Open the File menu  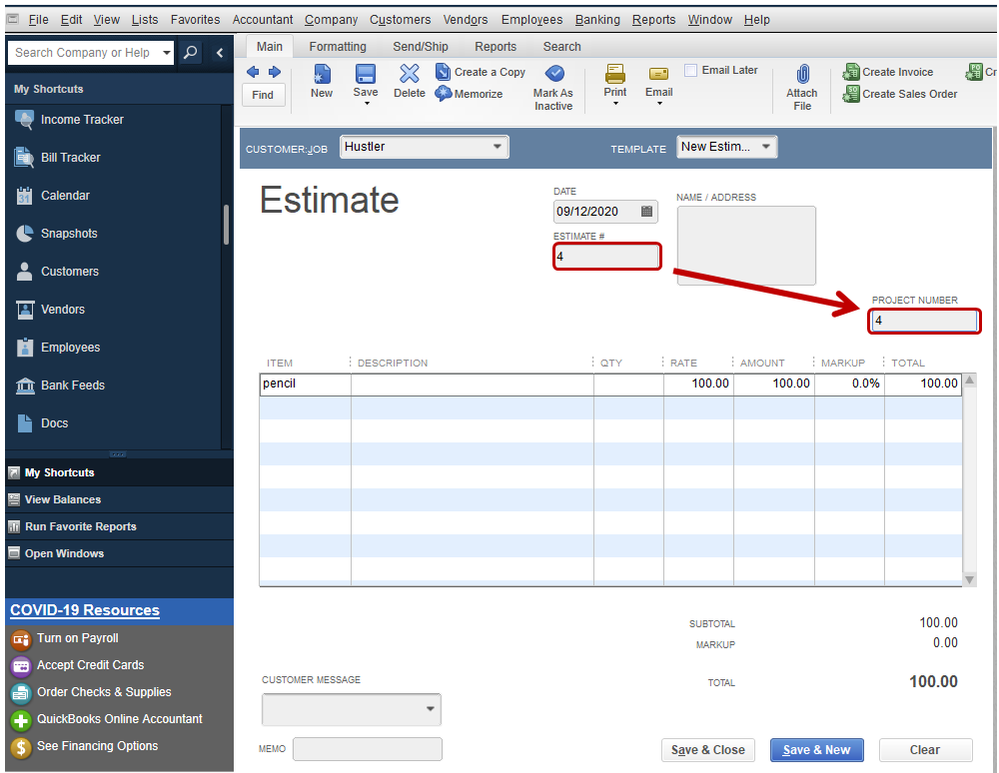coord(38,20)
